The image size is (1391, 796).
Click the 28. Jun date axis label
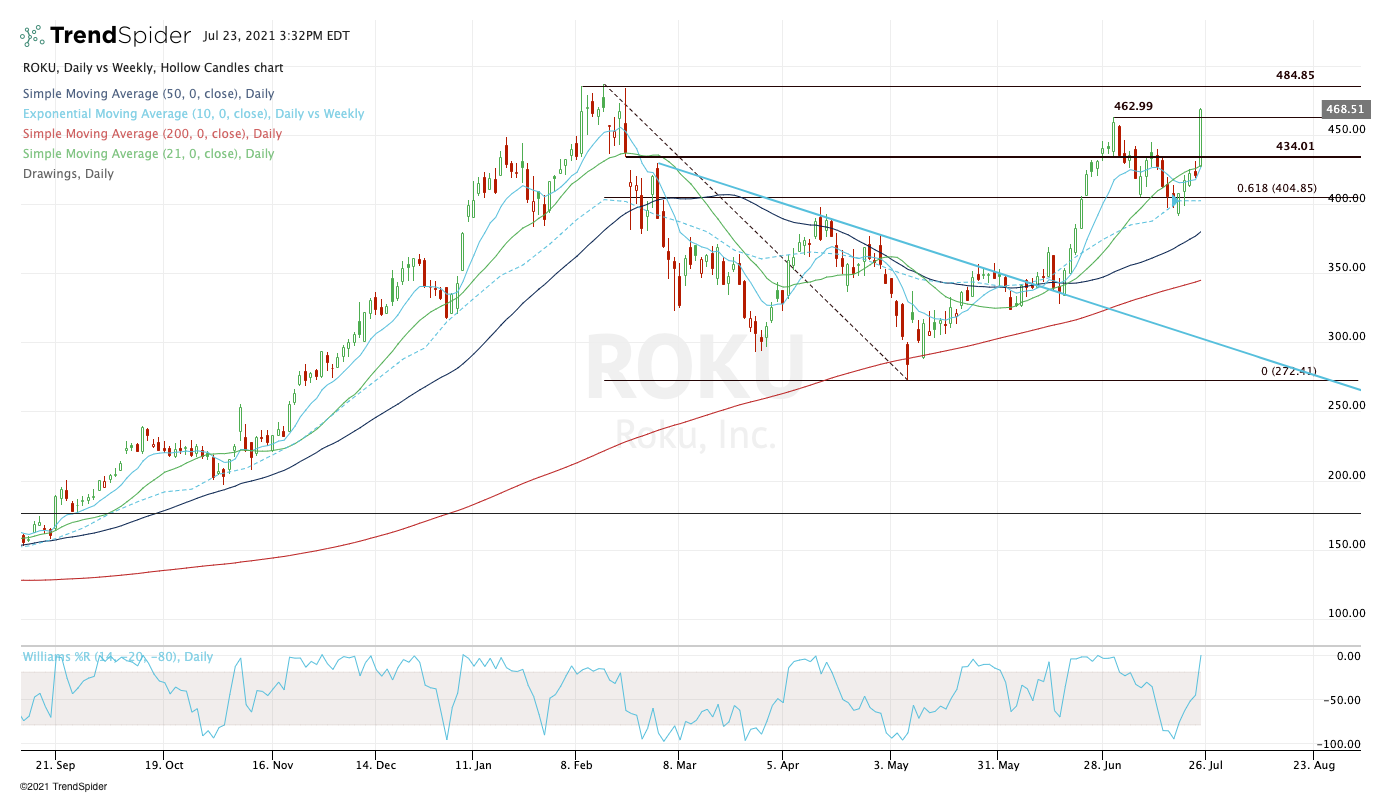click(x=1102, y=764)
